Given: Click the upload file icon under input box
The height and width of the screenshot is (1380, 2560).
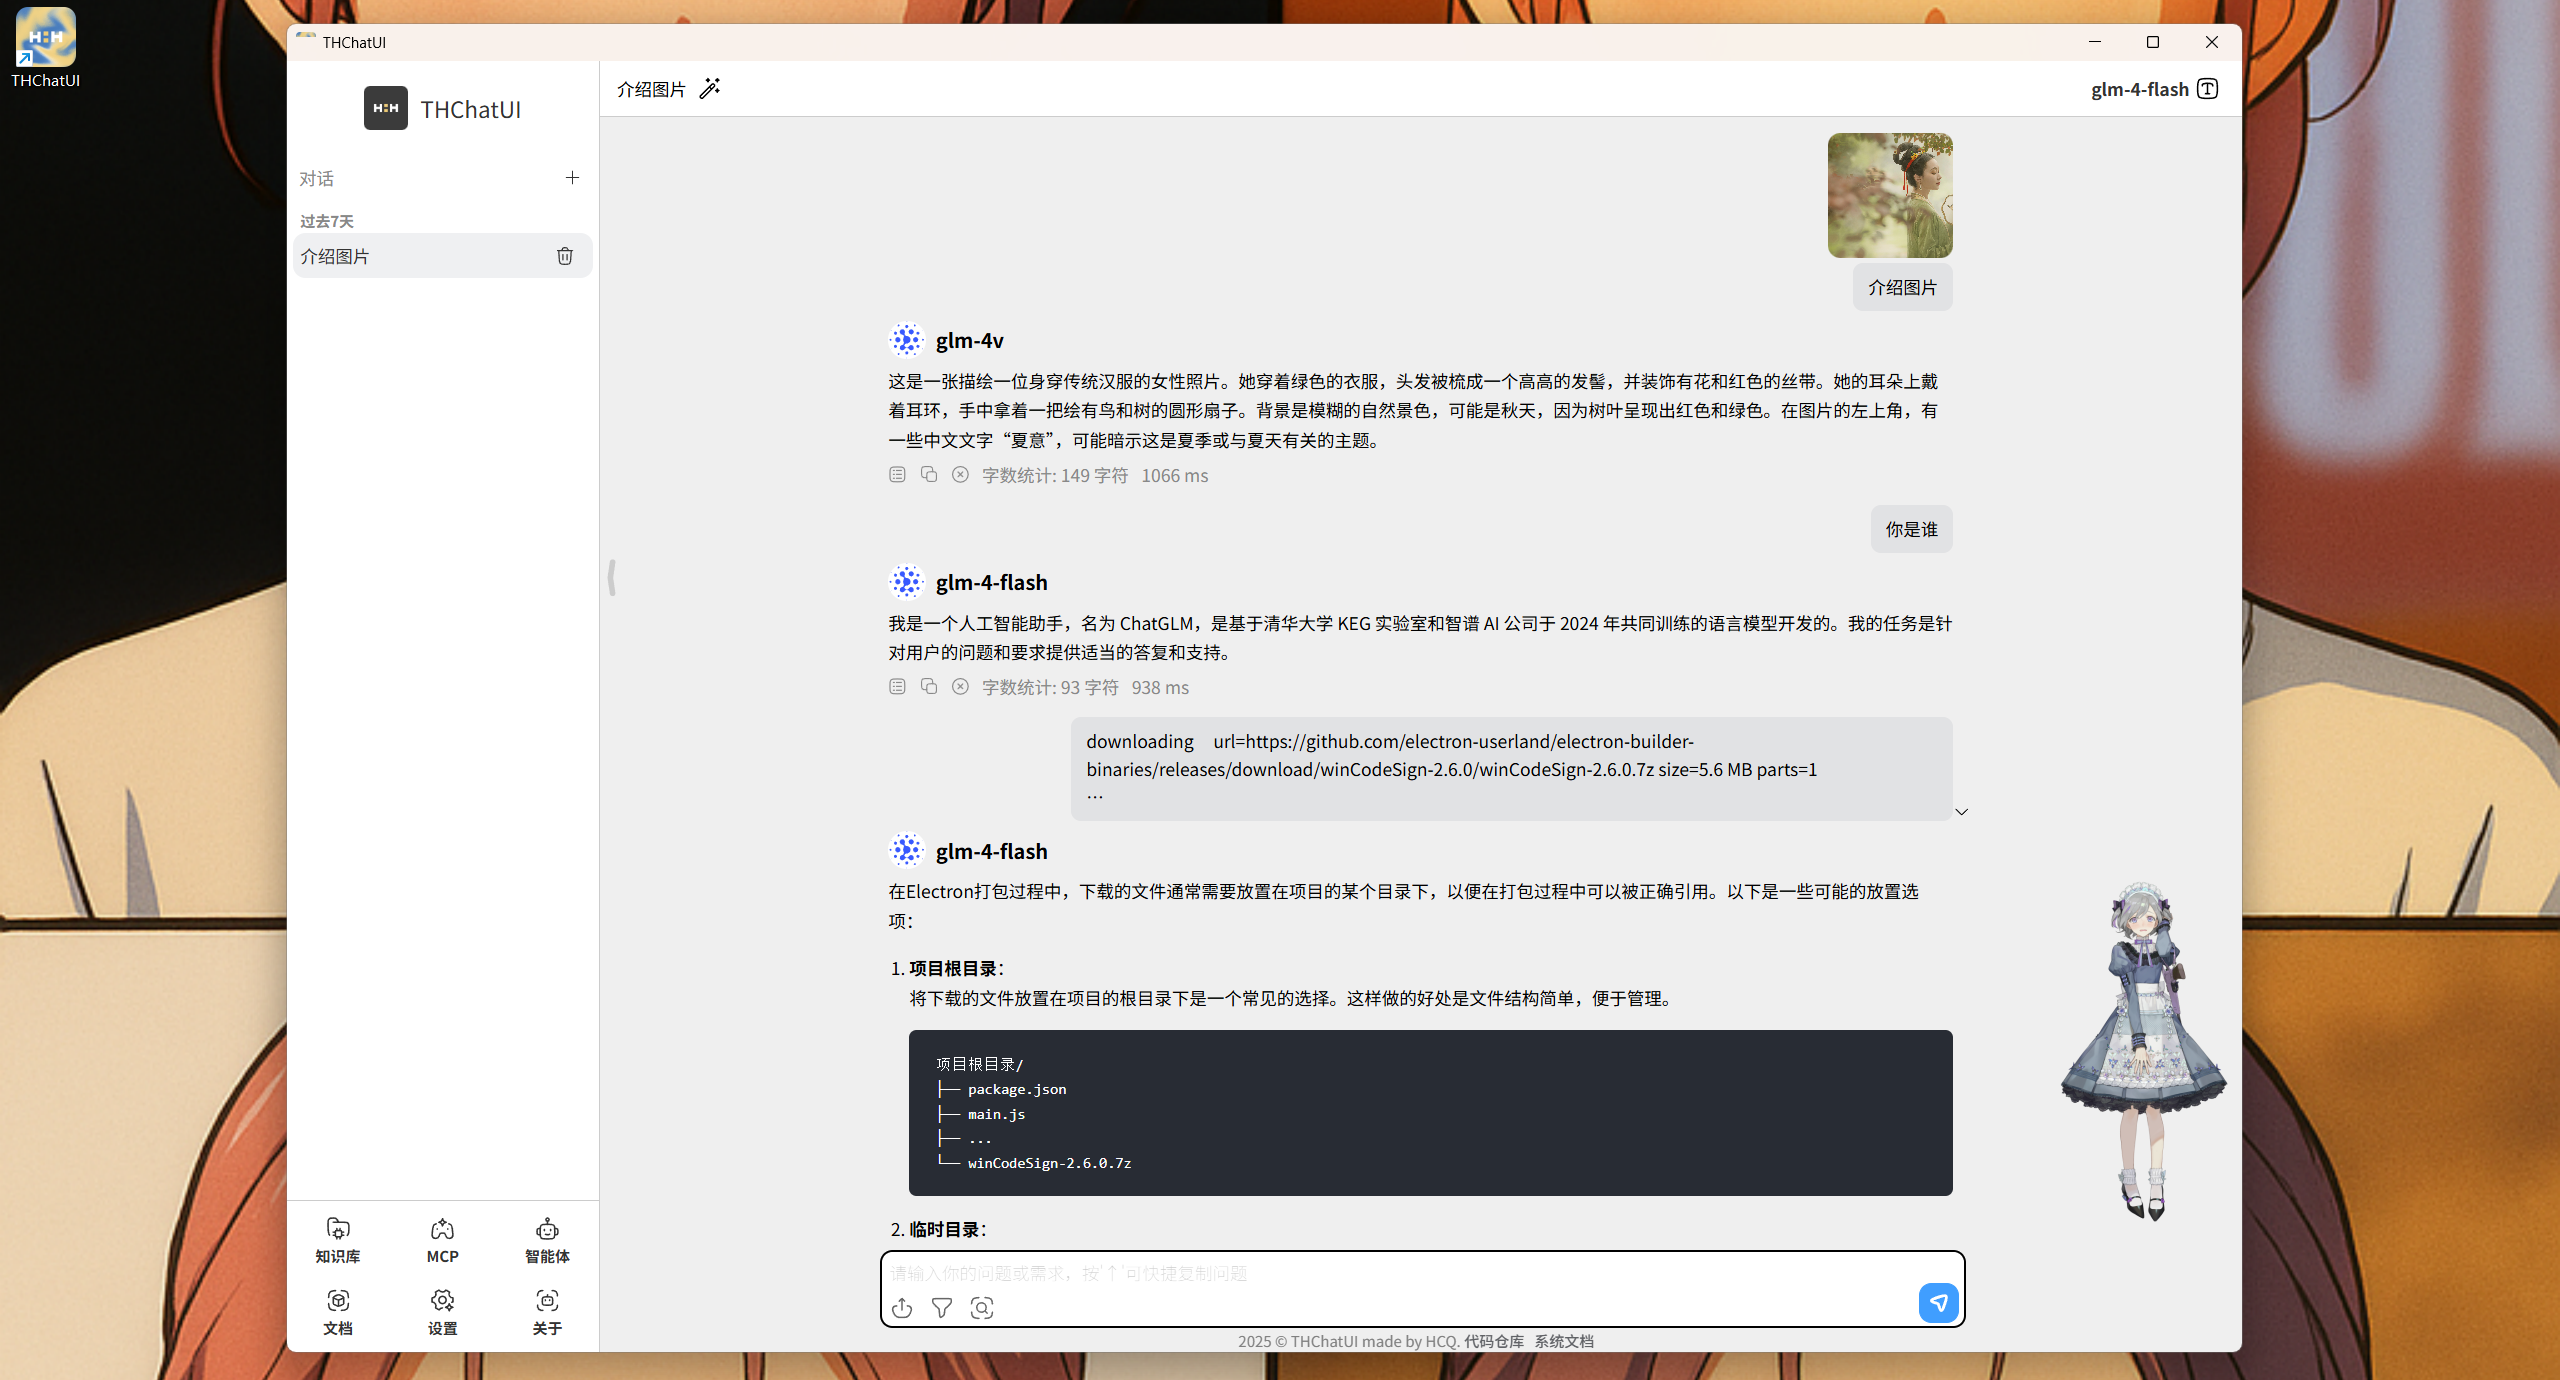Looking at the screenshot, I should pos(902,1308).
